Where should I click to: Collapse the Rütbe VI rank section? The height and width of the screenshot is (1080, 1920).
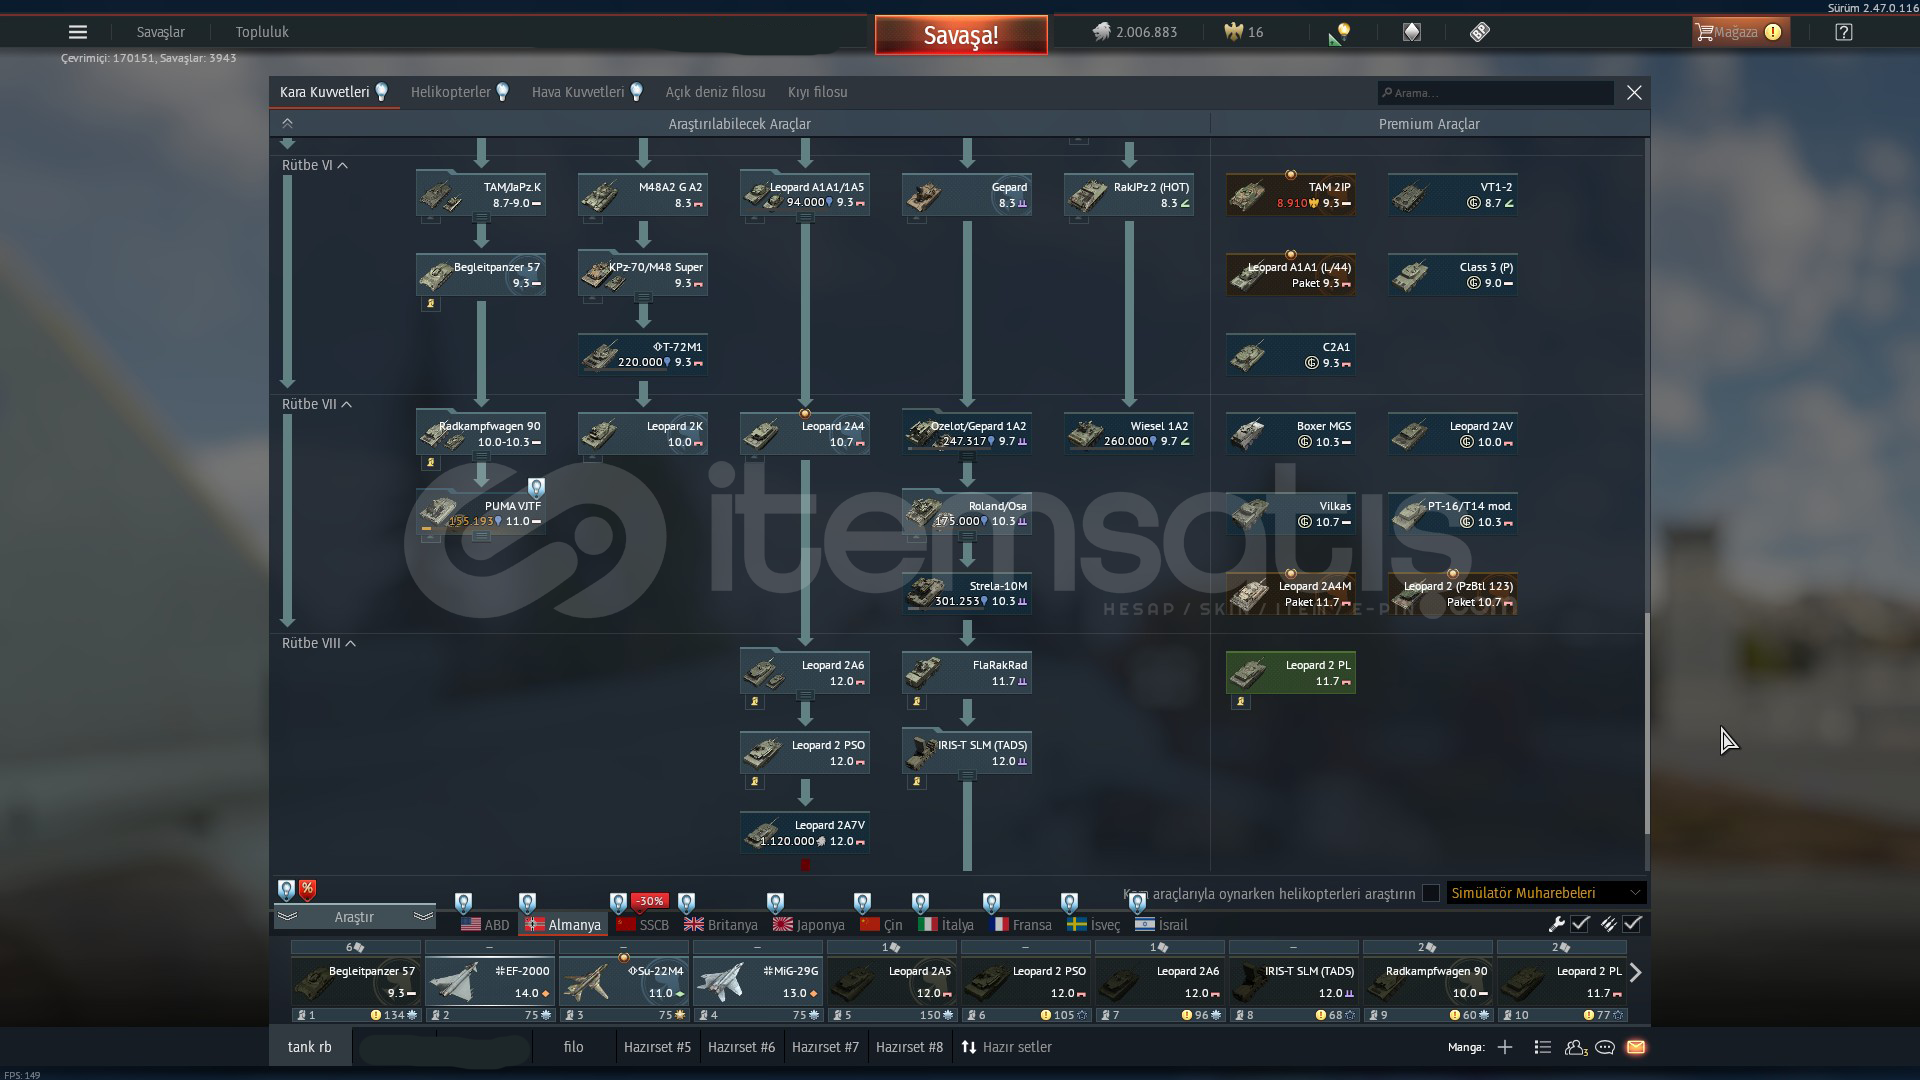[315, 165]
